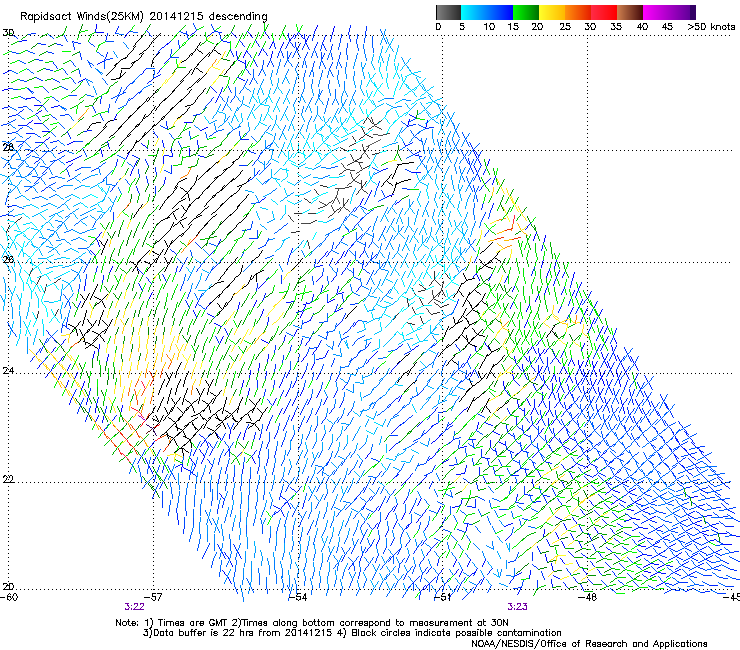Click the longitude '-57' axis label
Viewport: 740px width, 650px height.
pos(153,597)
